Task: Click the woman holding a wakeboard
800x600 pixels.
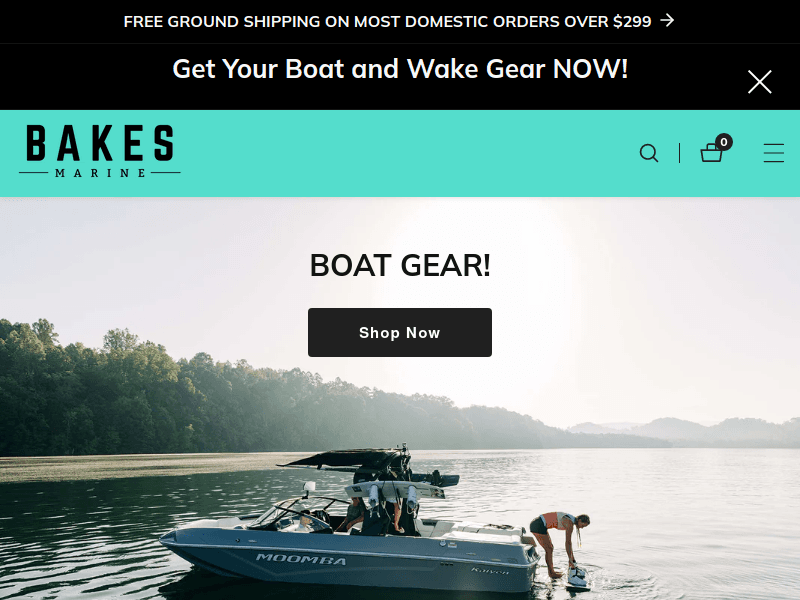Action: 559,544
